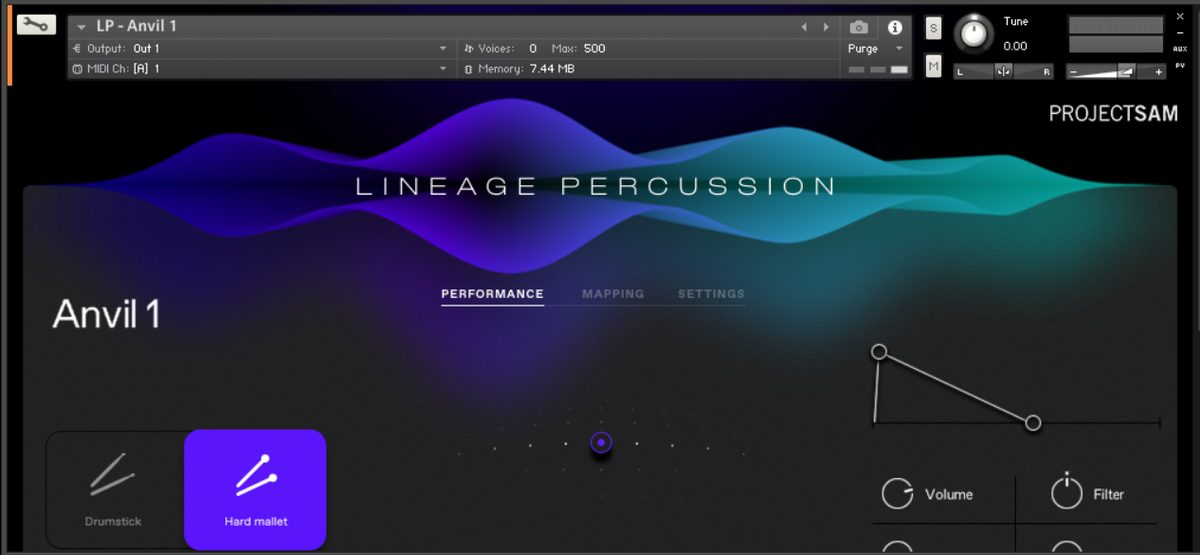Viewport: 1200px width, 555px height.
Task: Toggle the AUX sends panel
Action: [1181, 48]
